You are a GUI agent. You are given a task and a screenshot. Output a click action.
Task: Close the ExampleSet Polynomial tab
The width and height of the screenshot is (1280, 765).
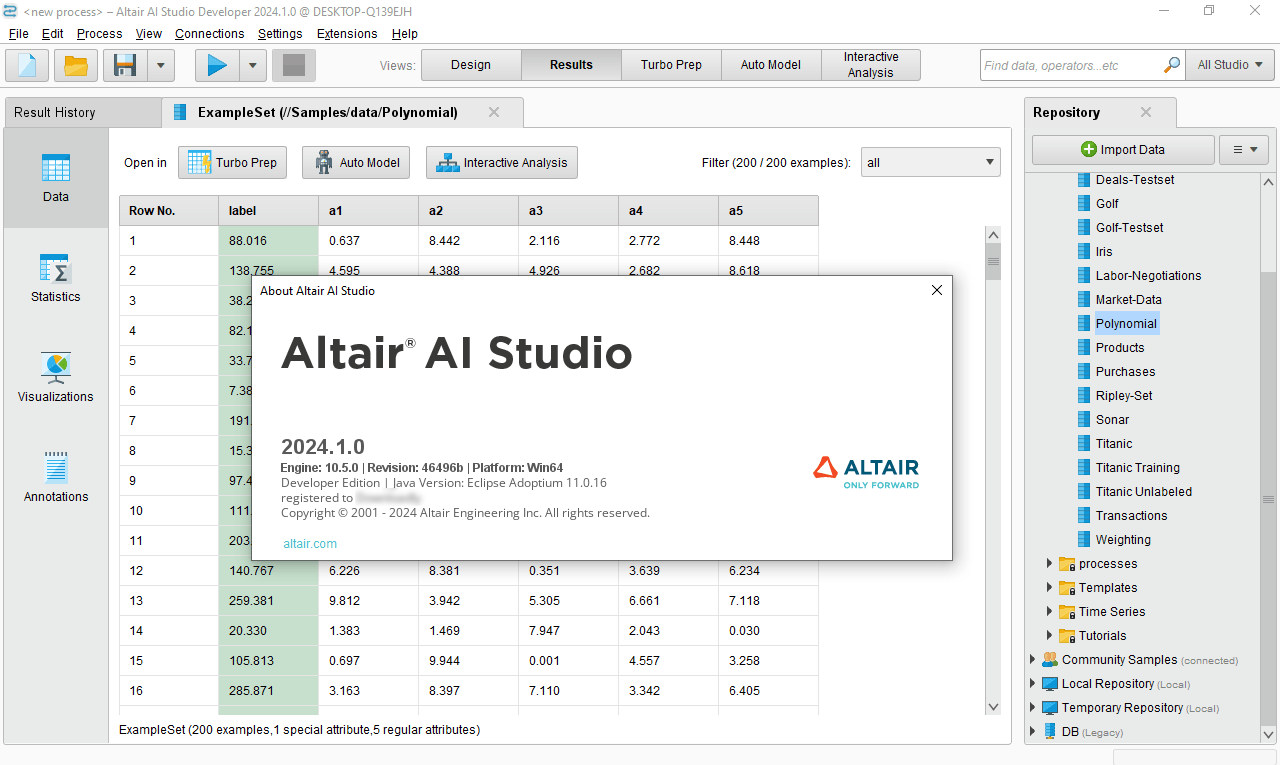click(494, 112)
